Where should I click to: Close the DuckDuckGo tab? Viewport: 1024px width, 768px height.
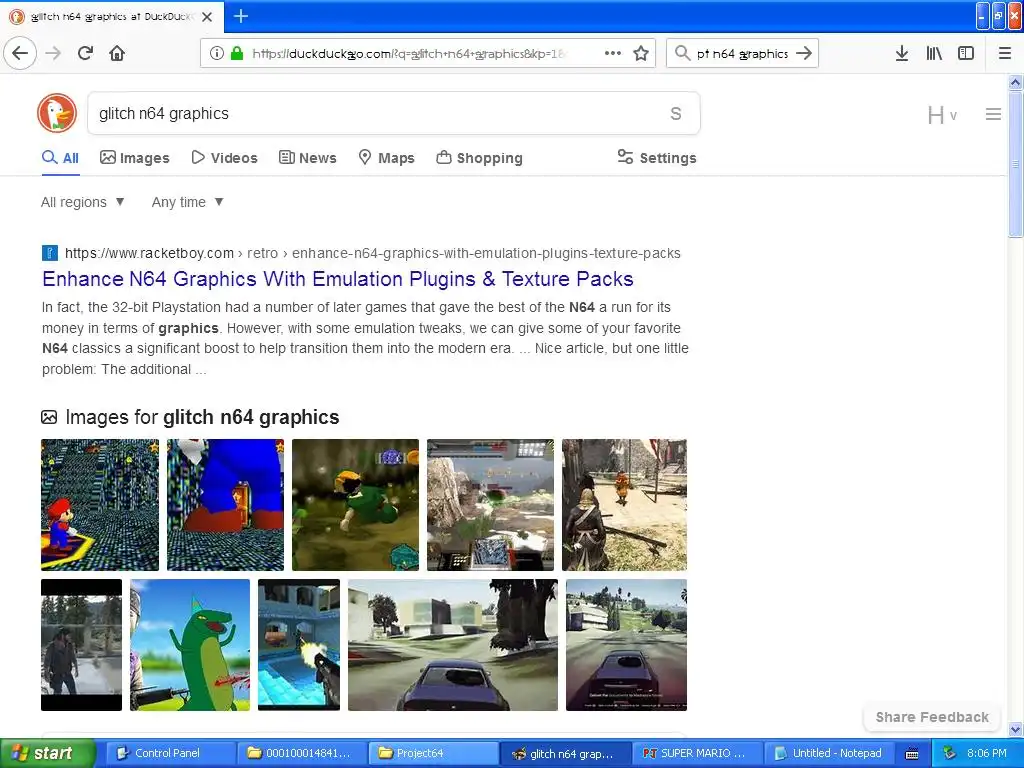click(207, 16)
